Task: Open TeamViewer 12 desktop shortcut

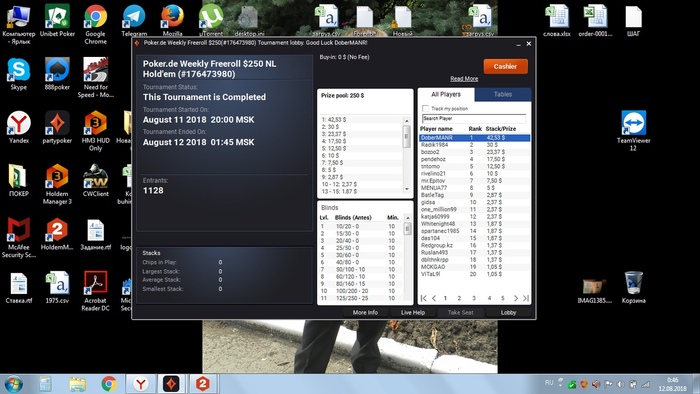Action: point(633,131)
